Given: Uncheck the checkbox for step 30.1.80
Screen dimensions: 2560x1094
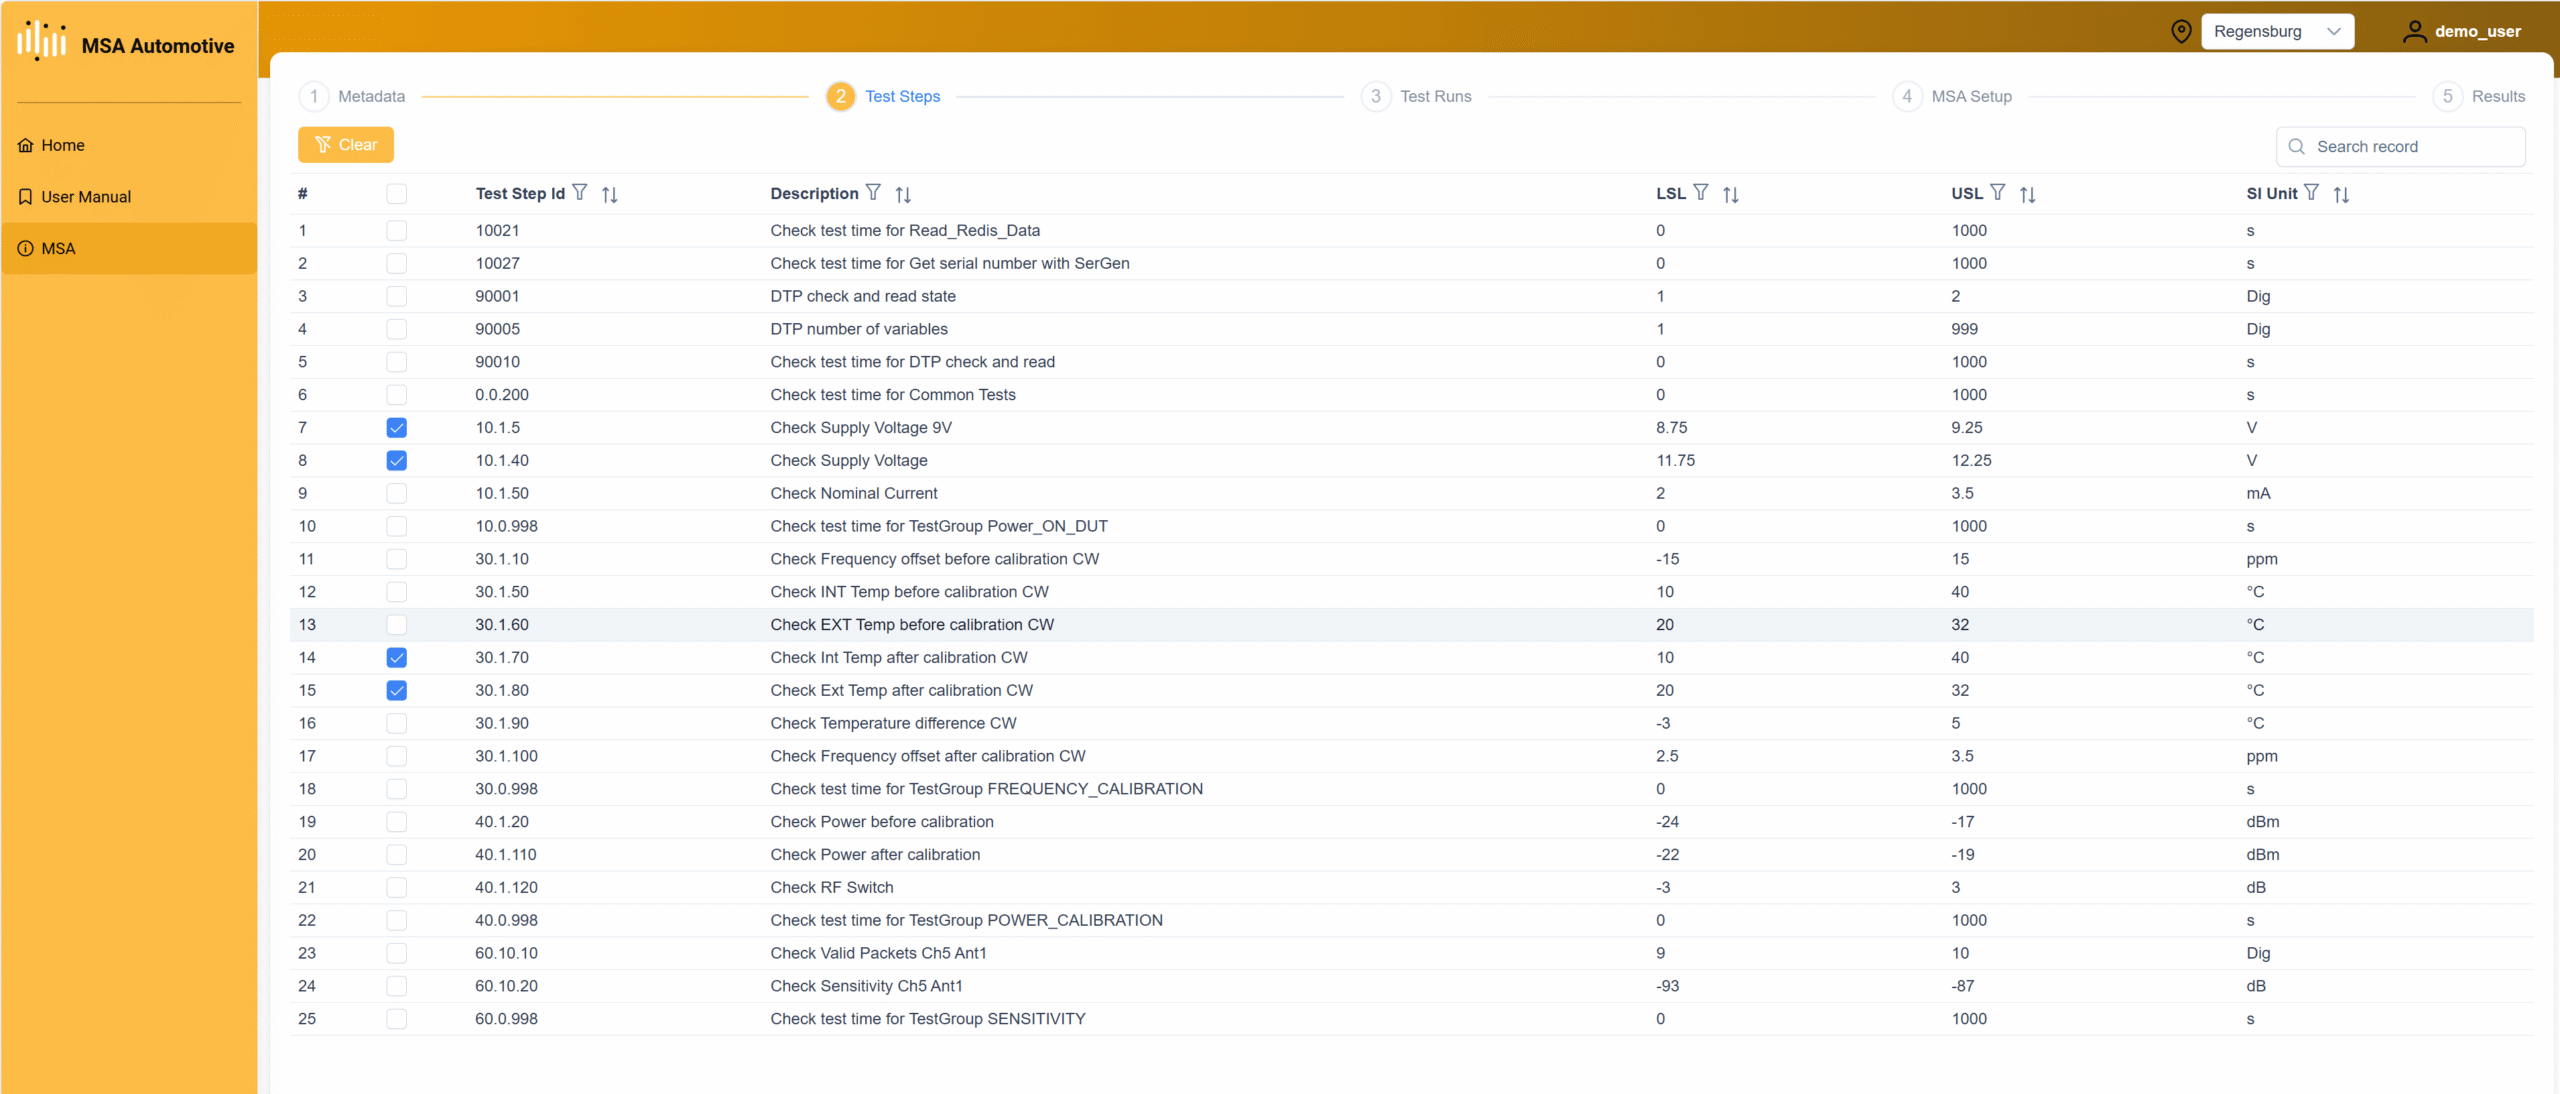Looking at the screenshot, I should click(x=397, y=691).
